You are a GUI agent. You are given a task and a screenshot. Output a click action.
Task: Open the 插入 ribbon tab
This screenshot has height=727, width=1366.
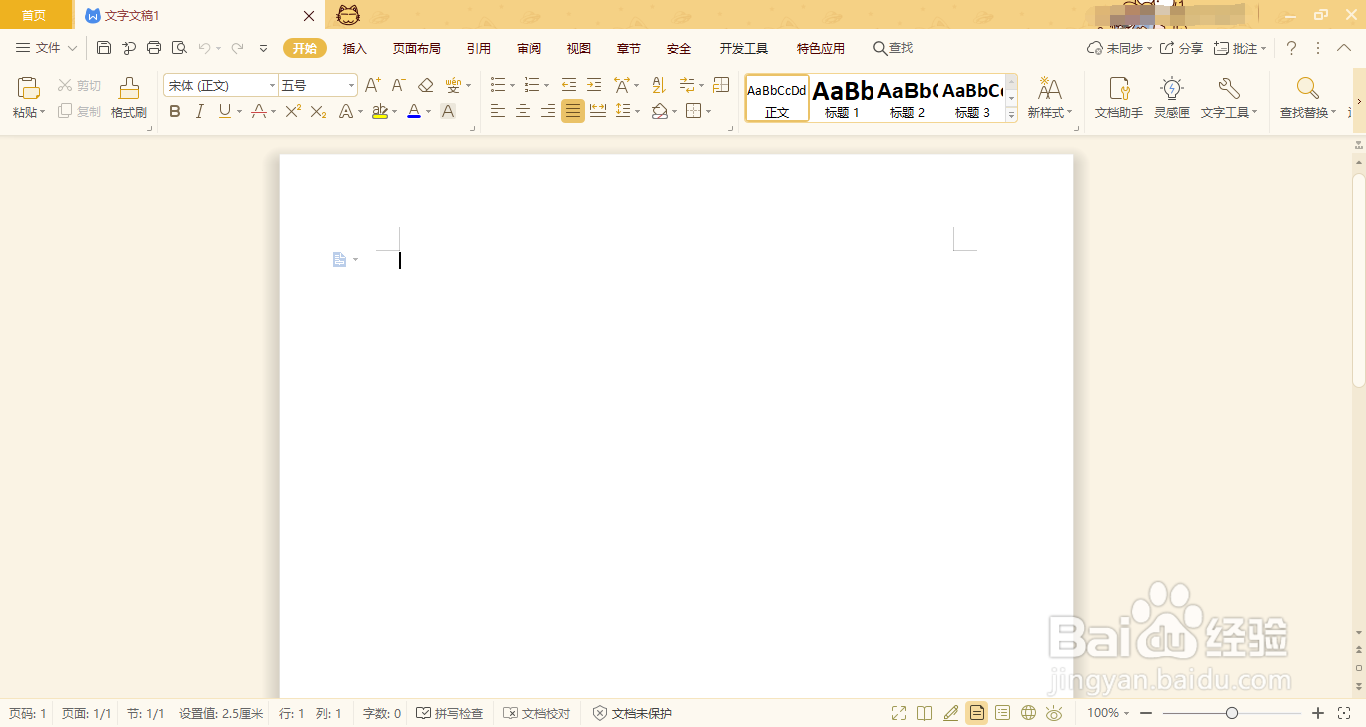[355, 48]
